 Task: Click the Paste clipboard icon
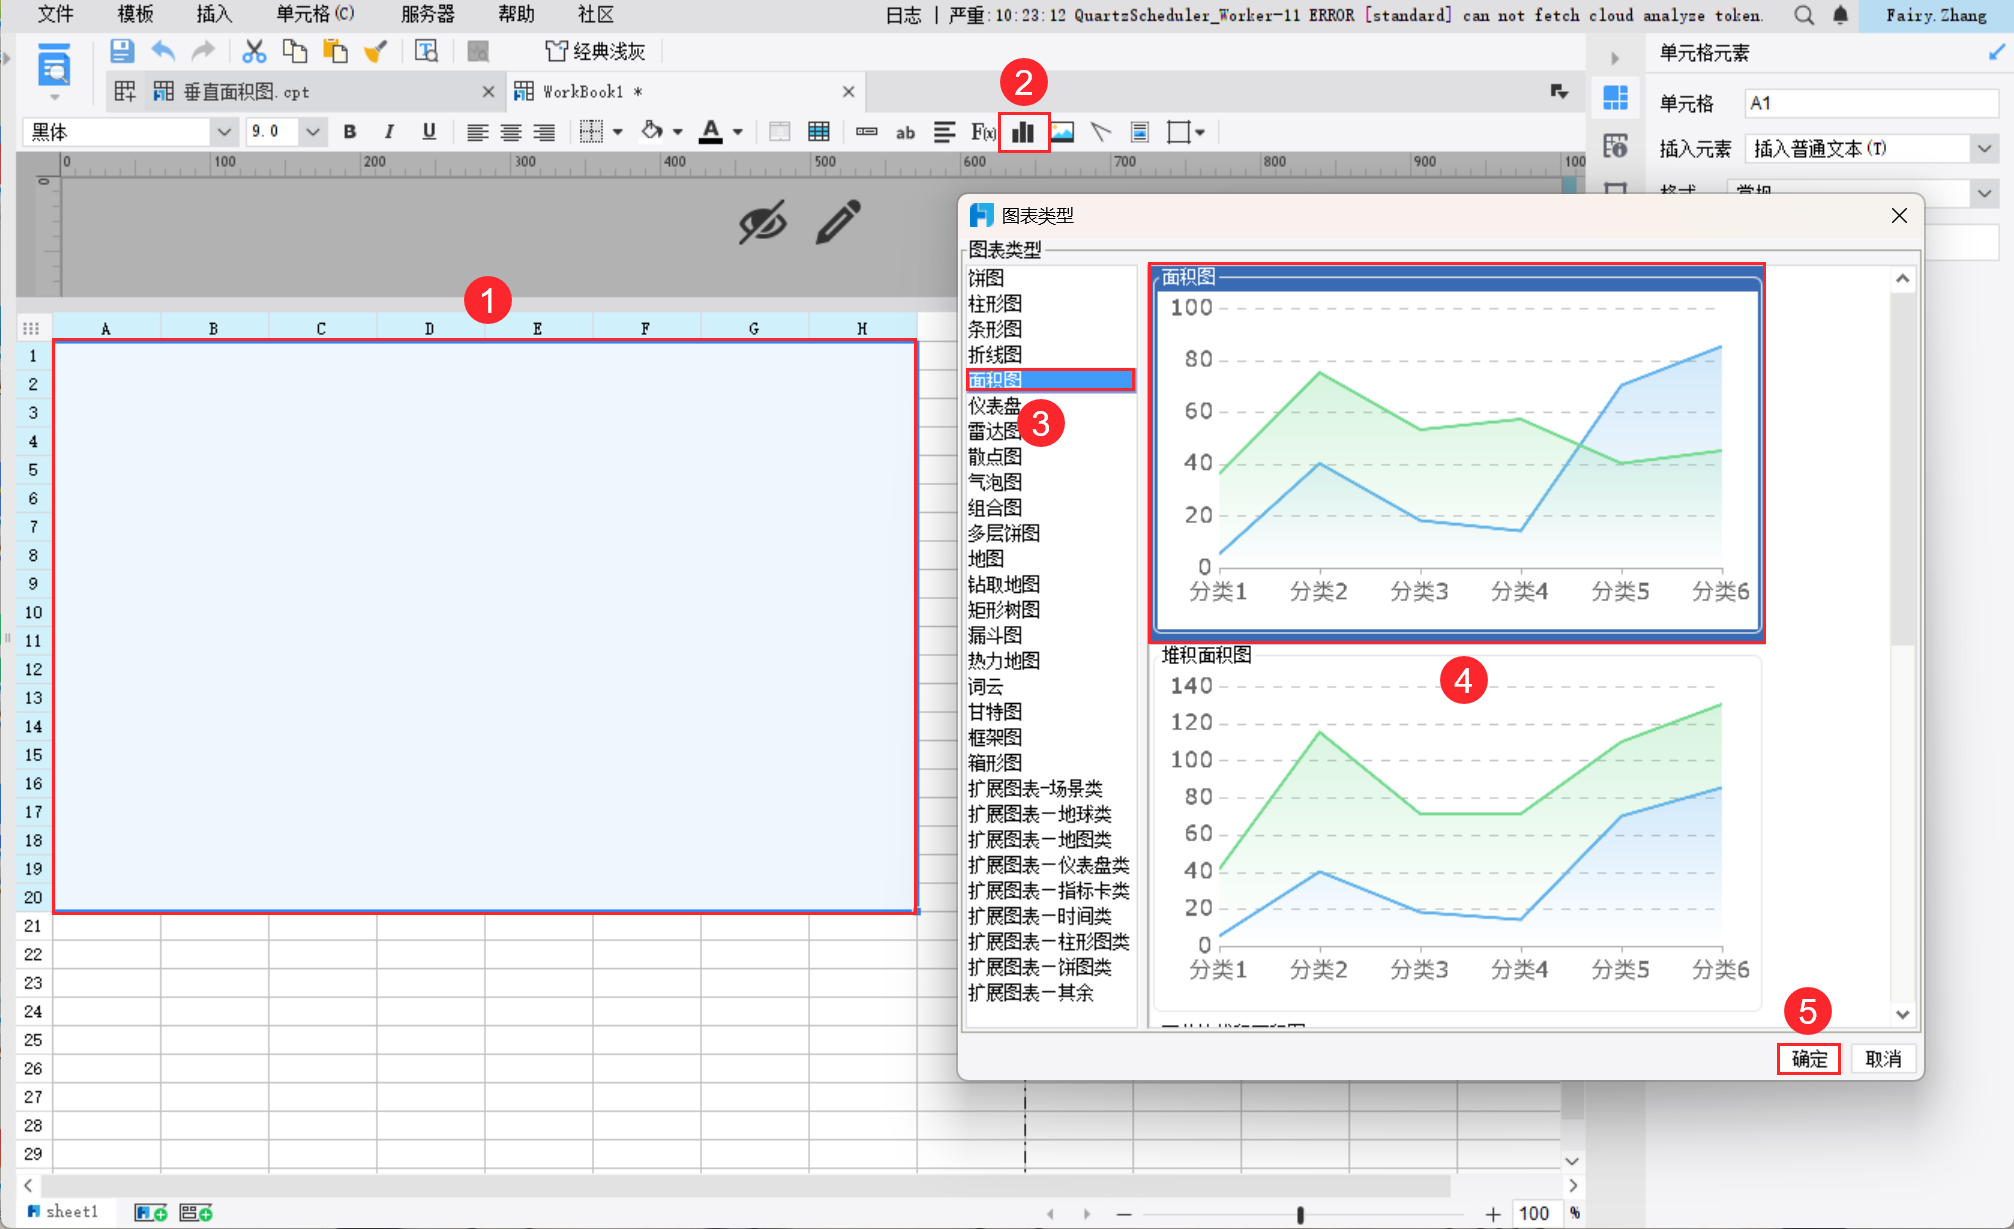[x=335, y=51]
